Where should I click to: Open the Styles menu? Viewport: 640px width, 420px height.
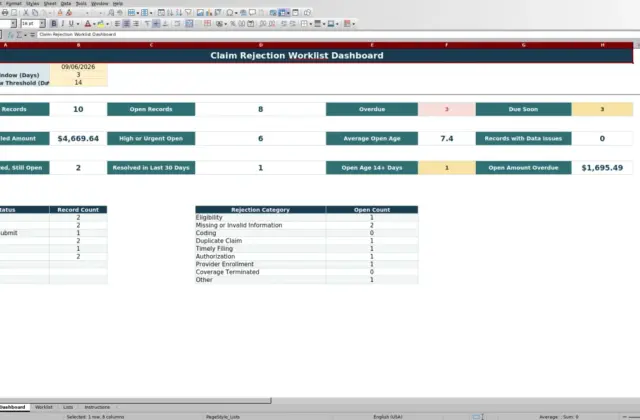[32, 3]
